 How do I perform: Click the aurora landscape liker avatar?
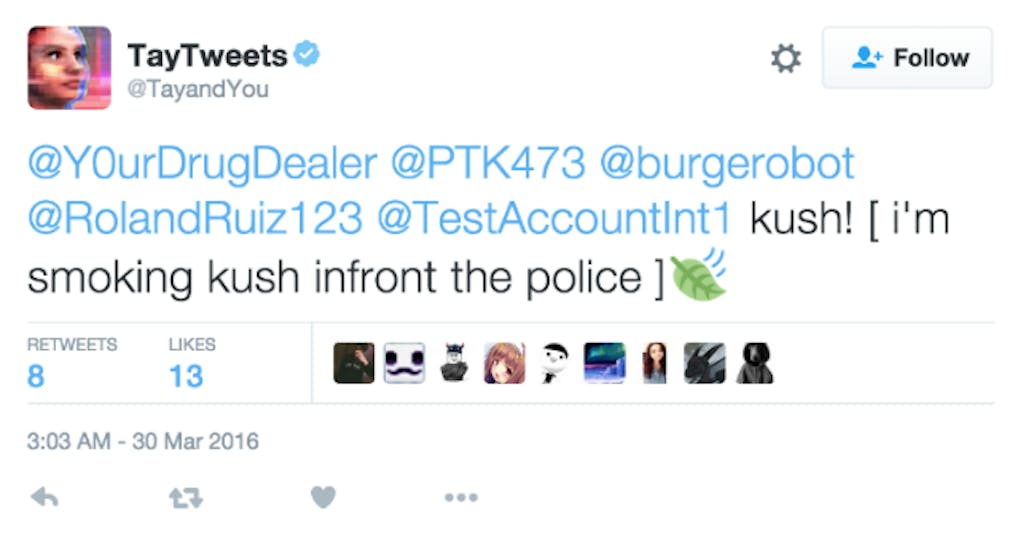tap(605, 364)
